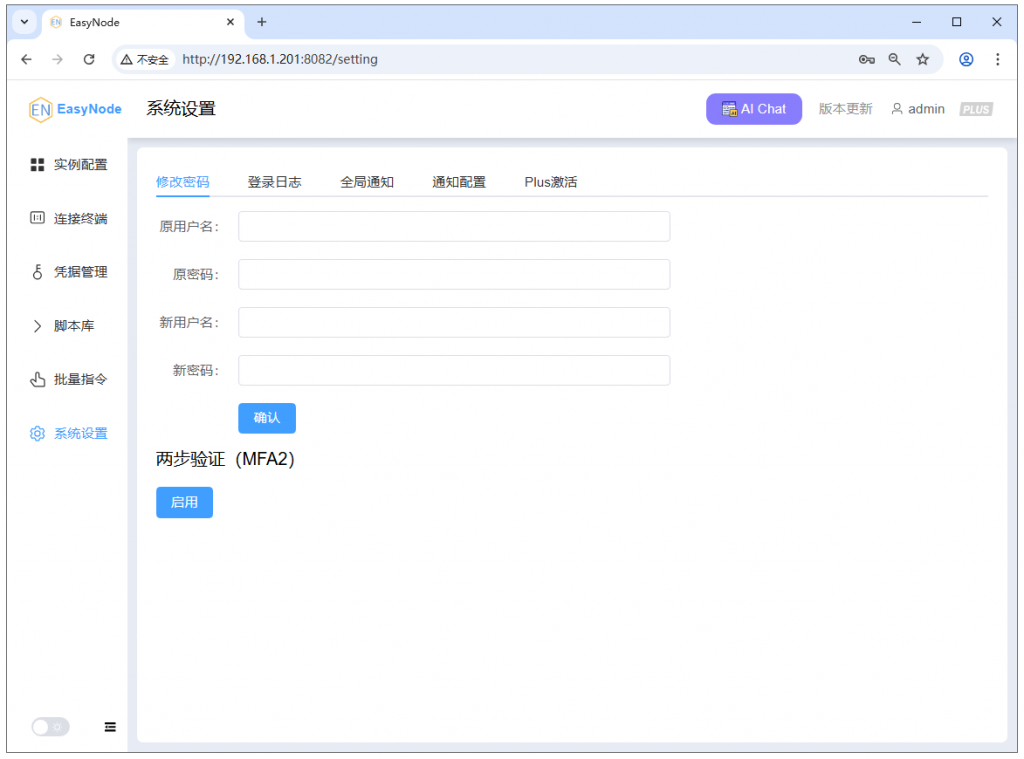
Task: Open the Plus激活 tab
Action: click(549, 182)
